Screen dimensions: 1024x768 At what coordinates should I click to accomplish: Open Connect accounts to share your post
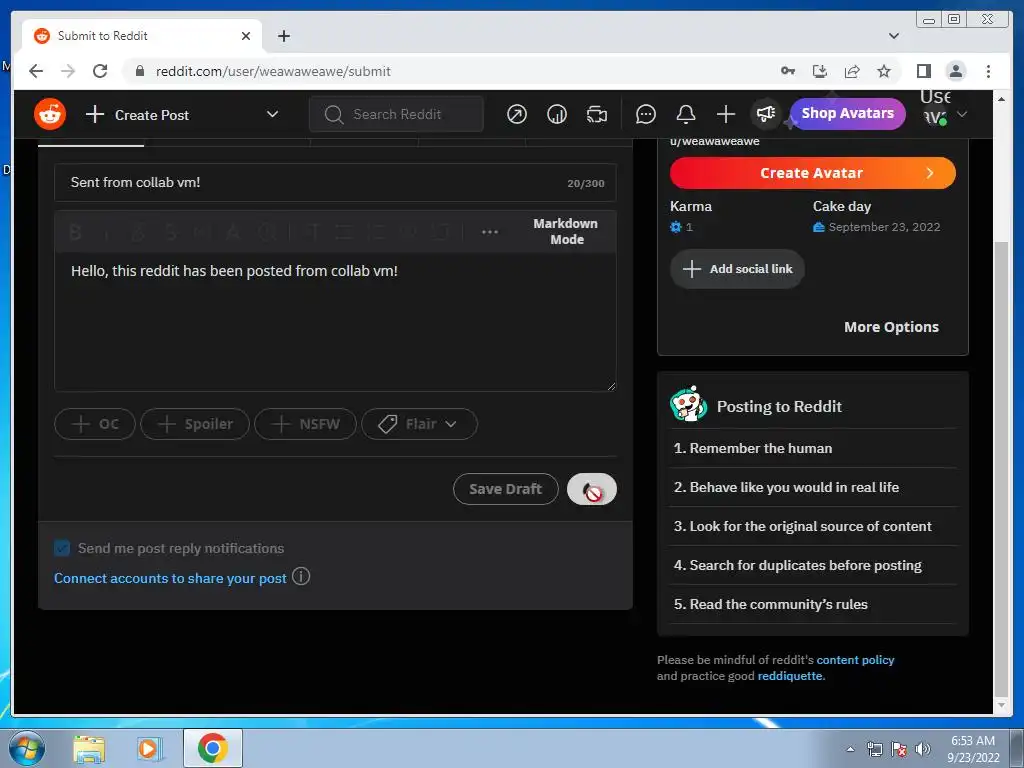pos(170,578)
